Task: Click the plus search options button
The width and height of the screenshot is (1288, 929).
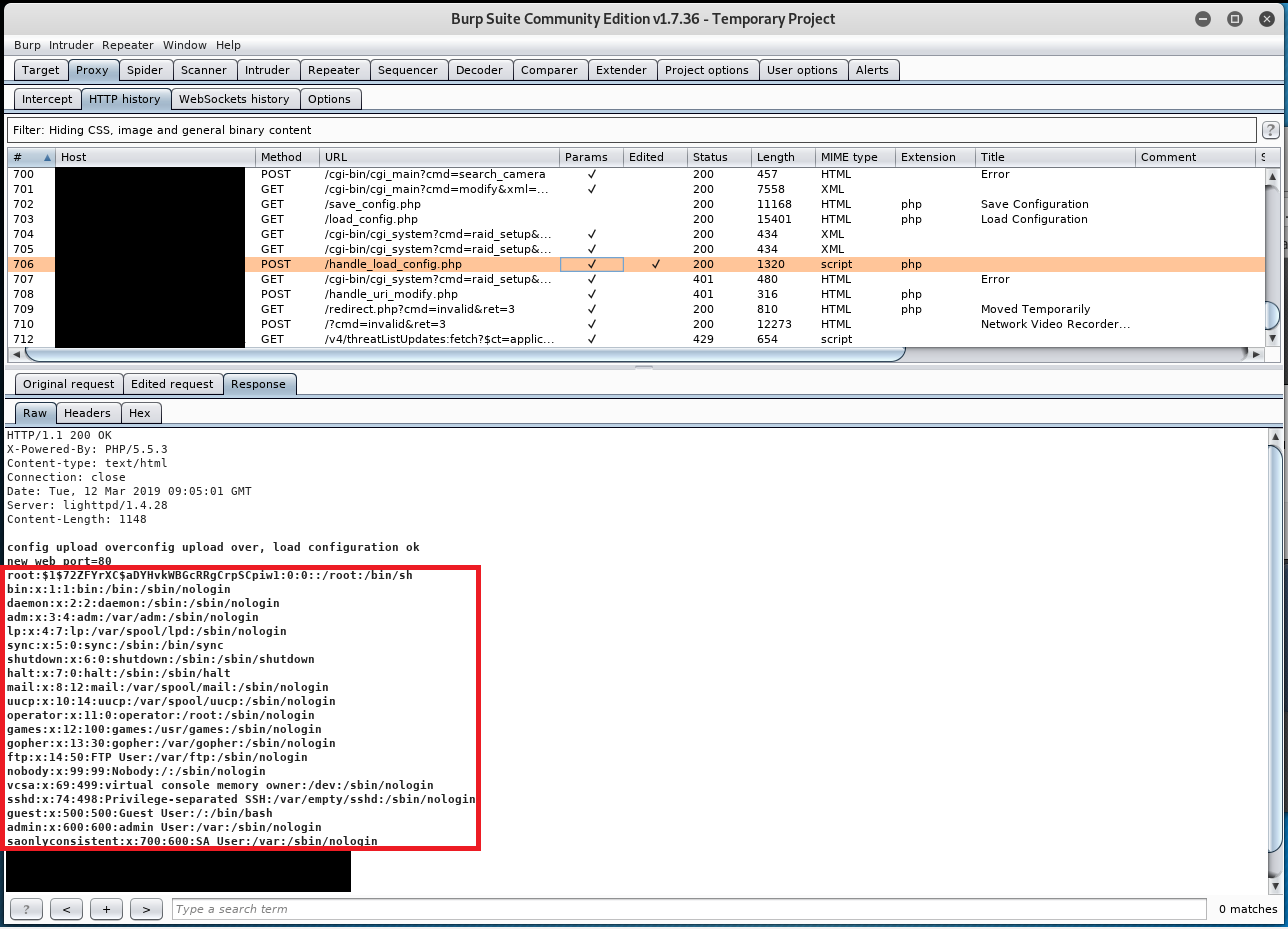Action: pyautogui.click(x=106, y=909)
